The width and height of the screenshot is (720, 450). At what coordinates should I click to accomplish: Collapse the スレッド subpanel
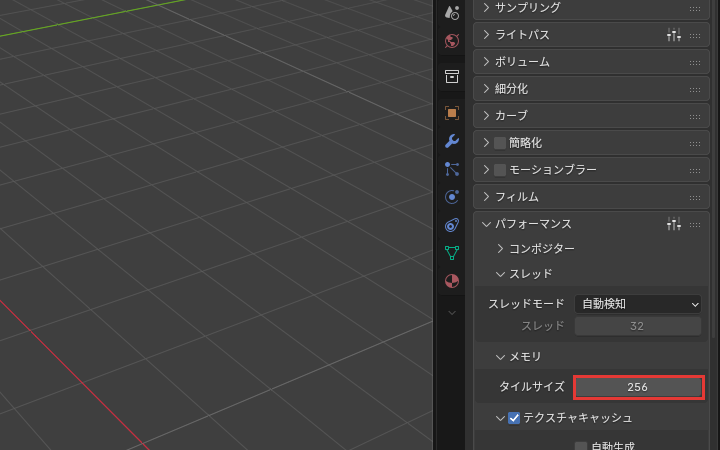501,274
